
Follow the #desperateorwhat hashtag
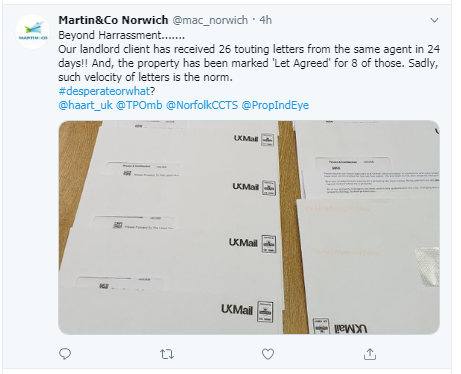pyautogui.click(x=104, y=91)
